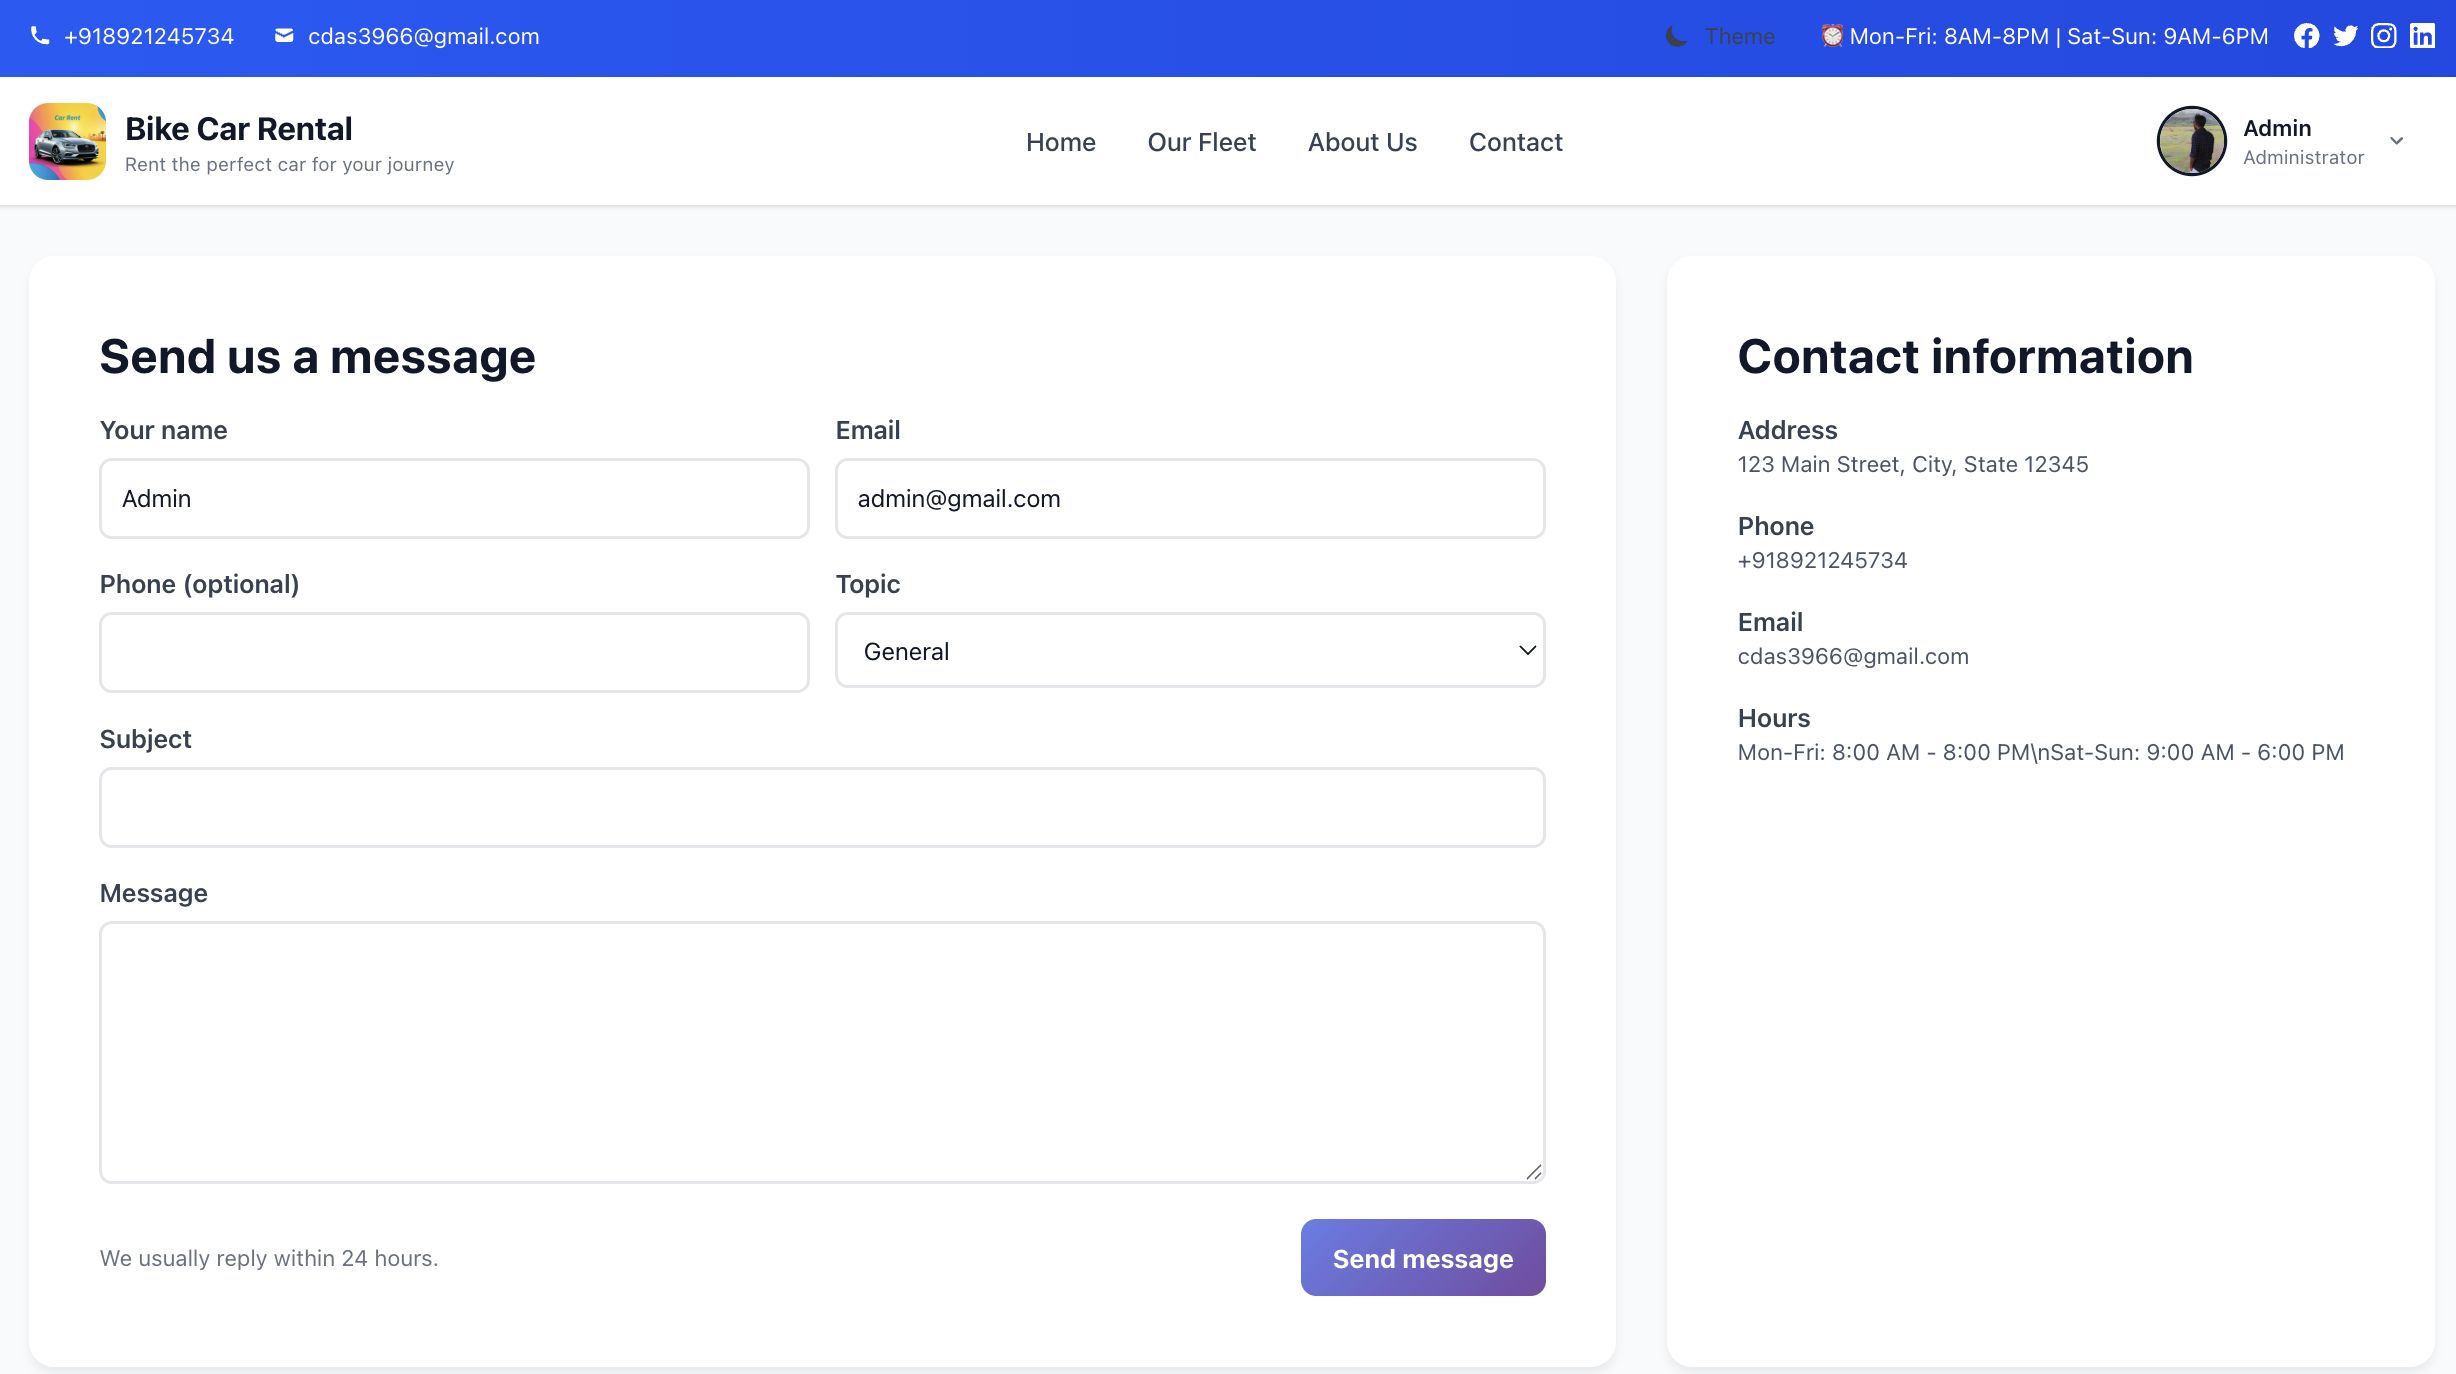Click the phone icon in top bar

[x=40, y=36]
